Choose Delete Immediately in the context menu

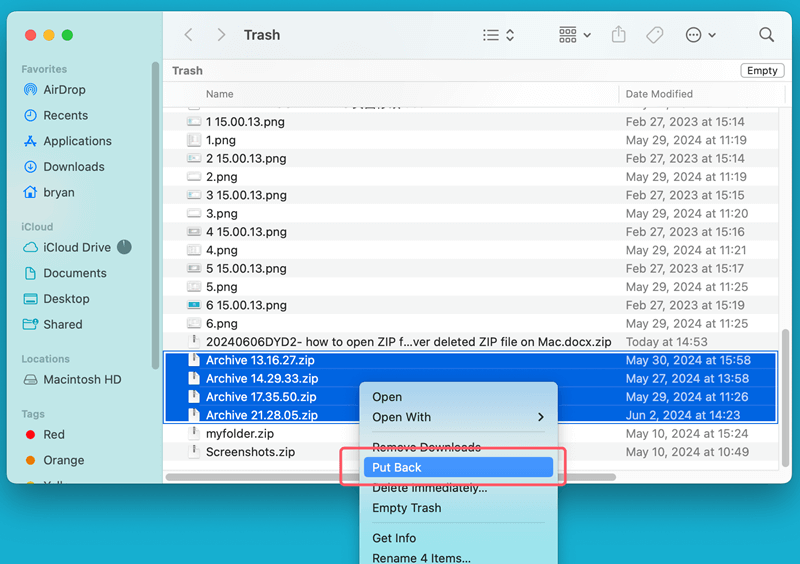pos(430,488)
